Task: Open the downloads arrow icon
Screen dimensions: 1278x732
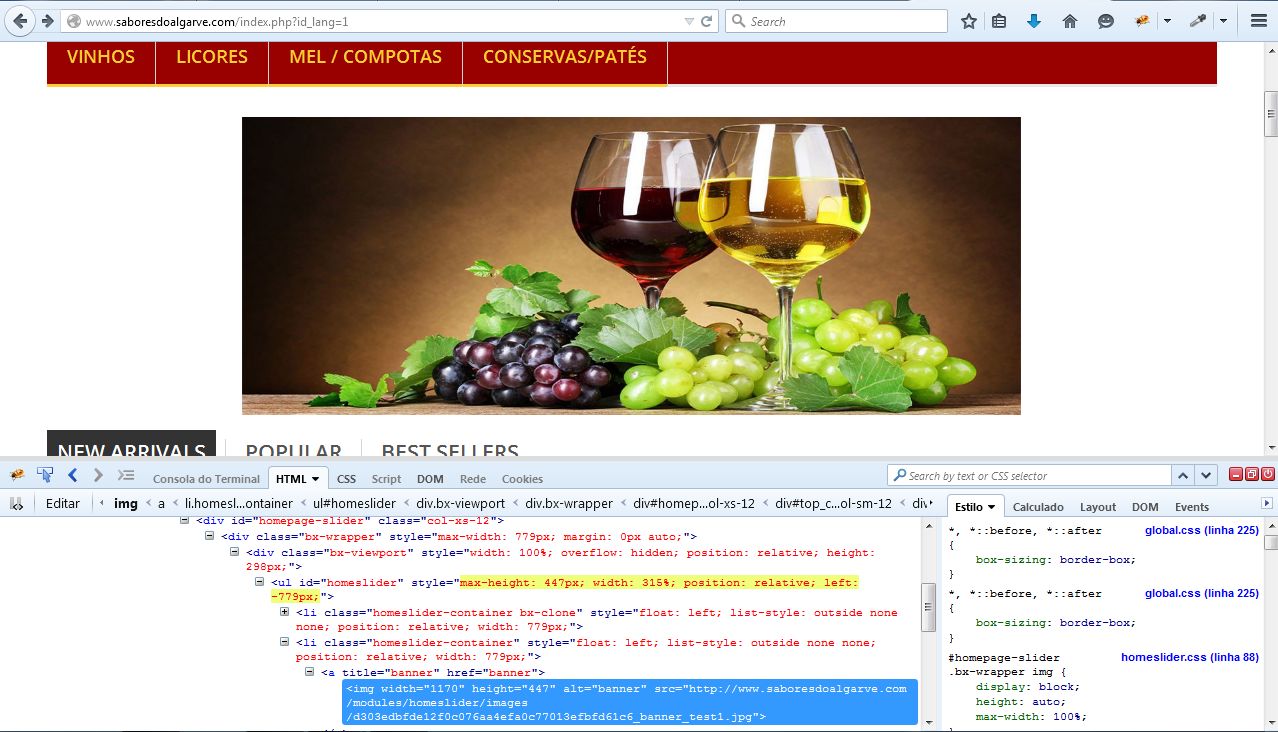Action: pyautogui.click(x=1034, y=21)
